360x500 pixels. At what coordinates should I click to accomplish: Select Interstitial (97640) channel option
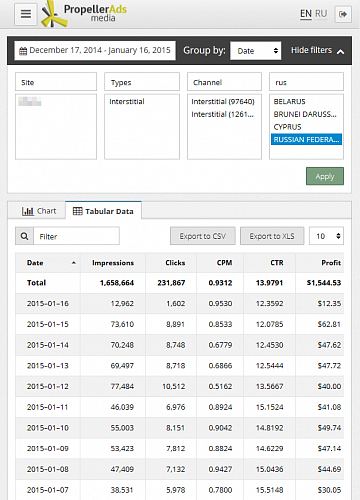coord(224,101)
